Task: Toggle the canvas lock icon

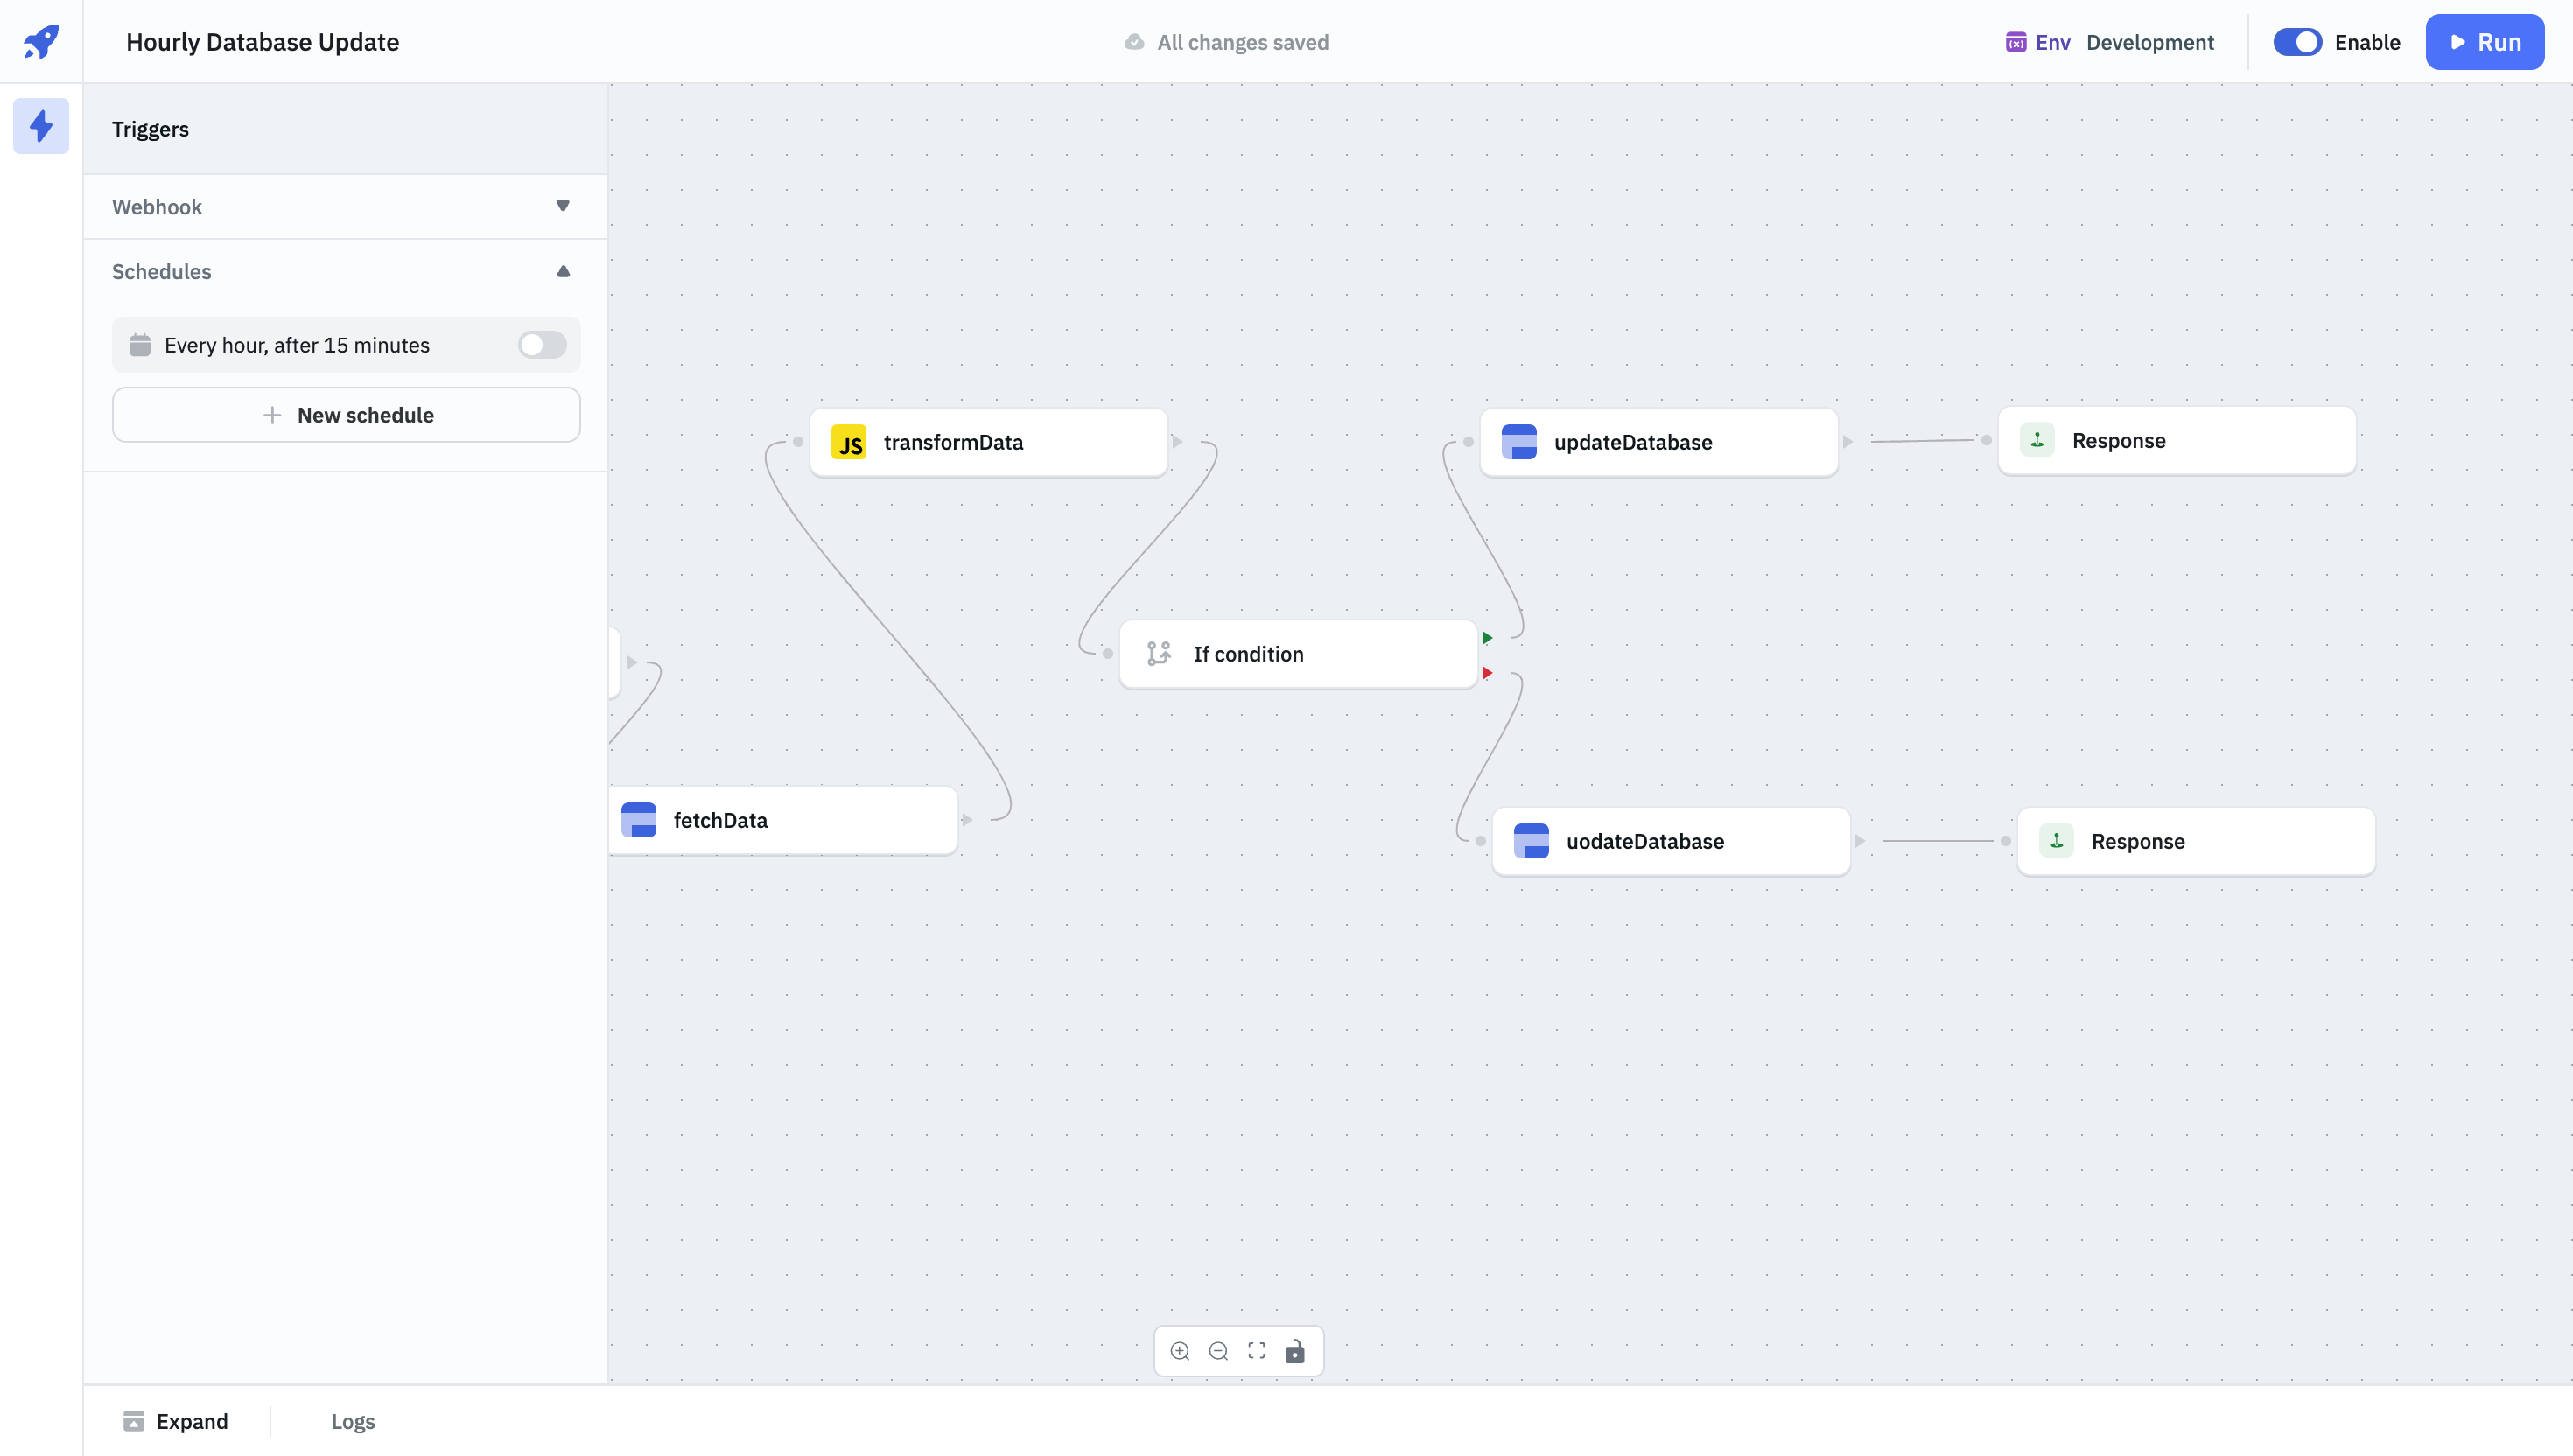Action: (x=1295, y=1351)
